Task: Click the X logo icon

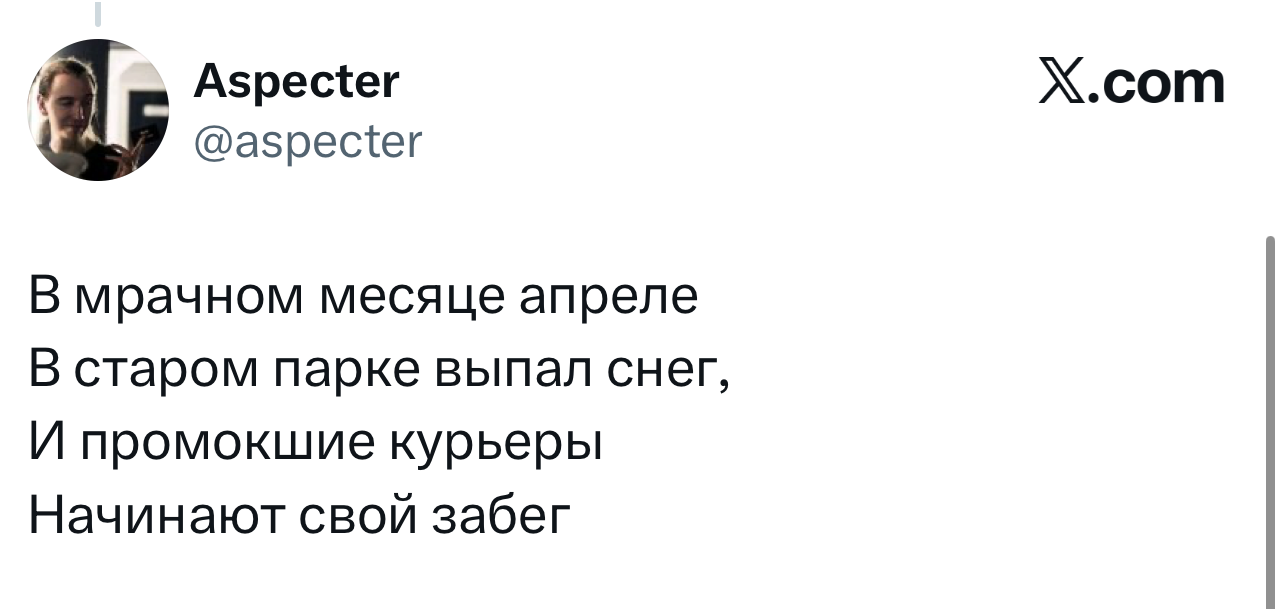Action: pos(1064,84)
